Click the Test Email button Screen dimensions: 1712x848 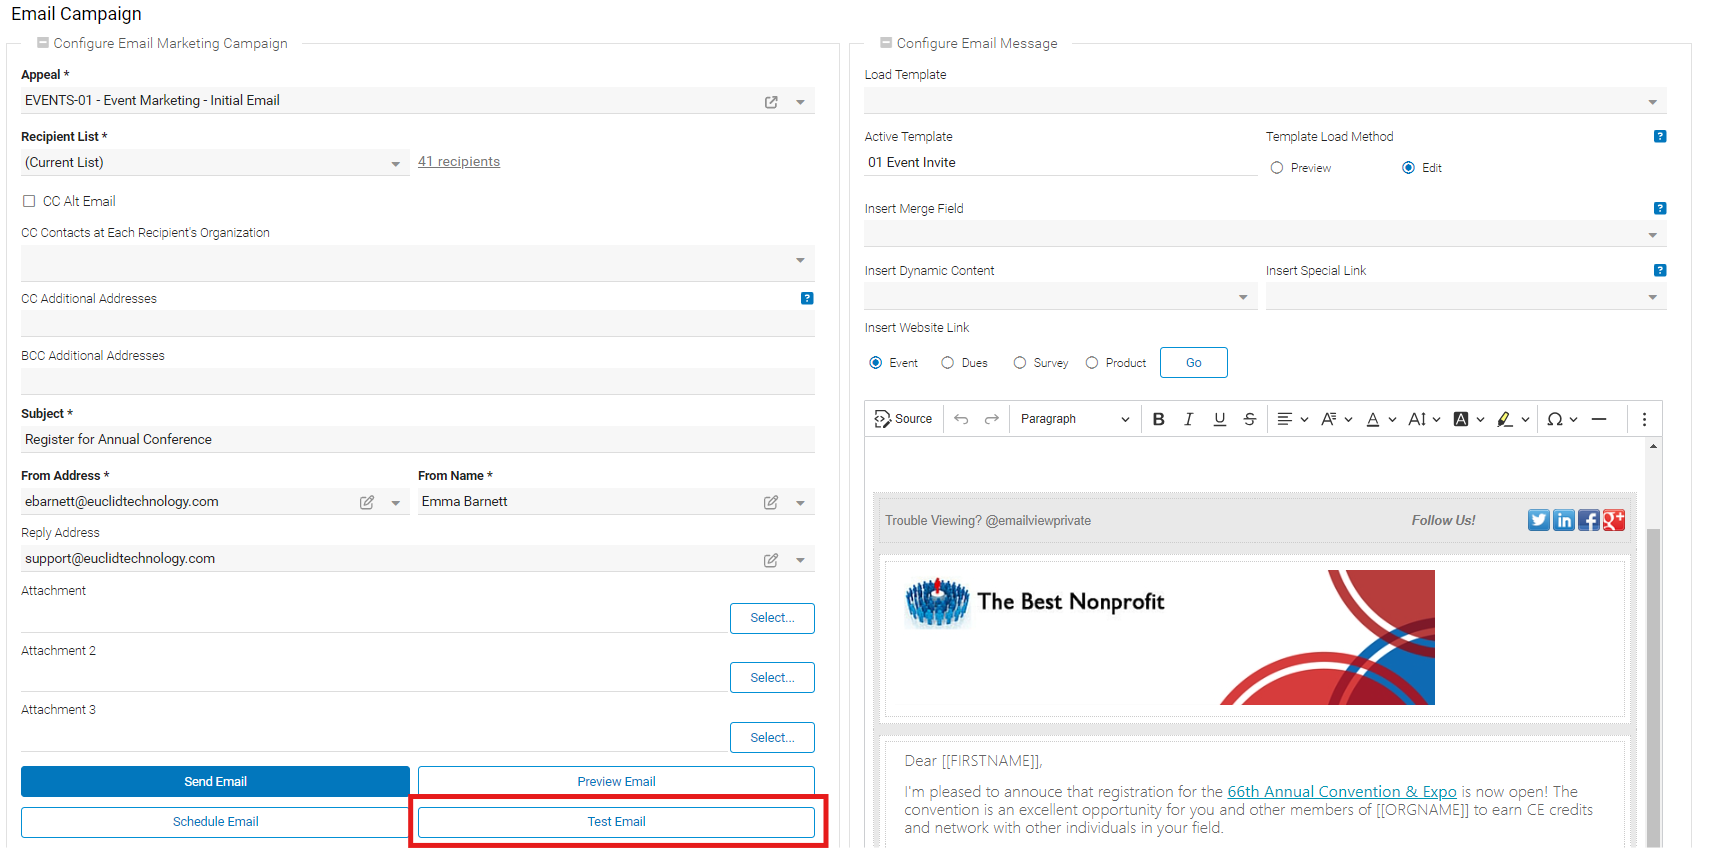tap(616, 822)
